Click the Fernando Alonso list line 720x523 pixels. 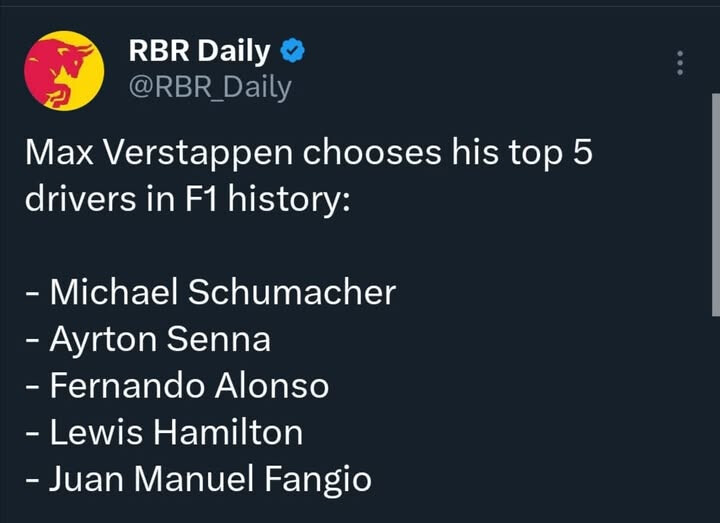(176, 386)
